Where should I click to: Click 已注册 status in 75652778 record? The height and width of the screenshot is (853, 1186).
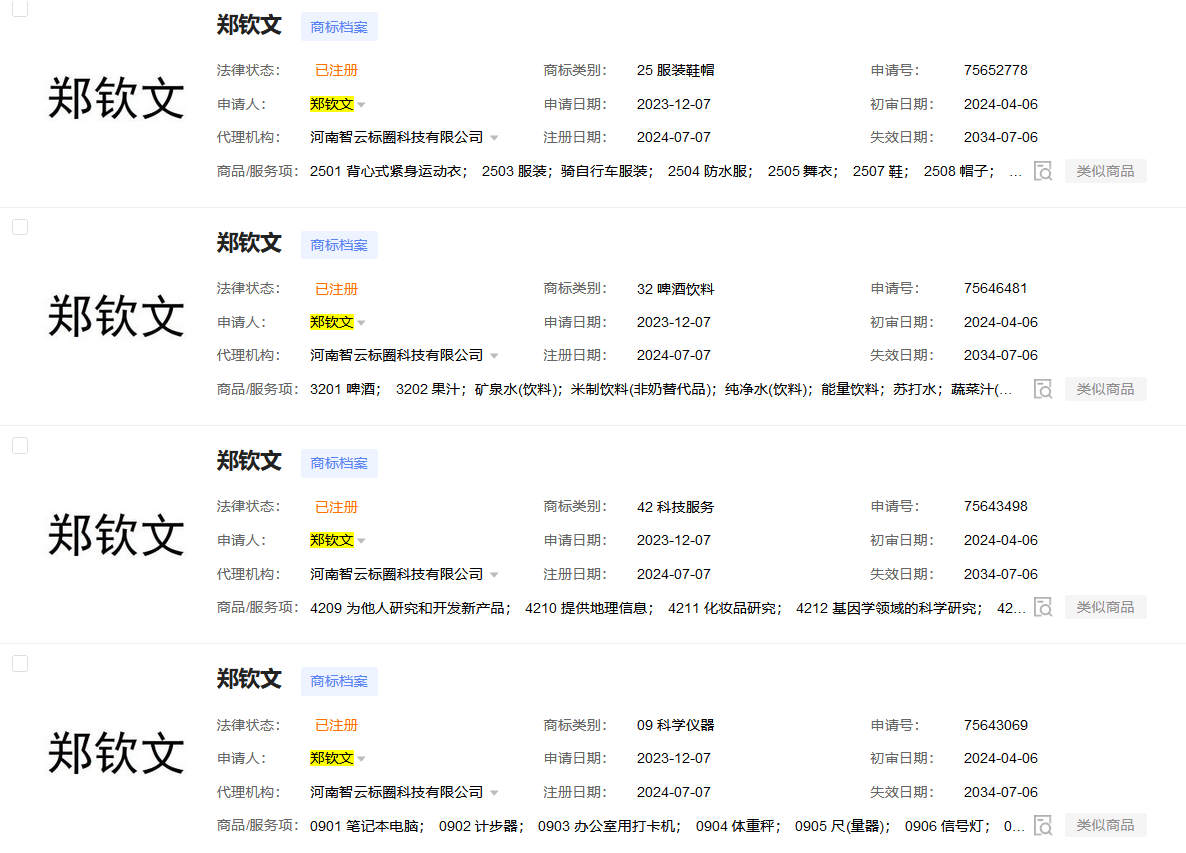click(336, 70)
